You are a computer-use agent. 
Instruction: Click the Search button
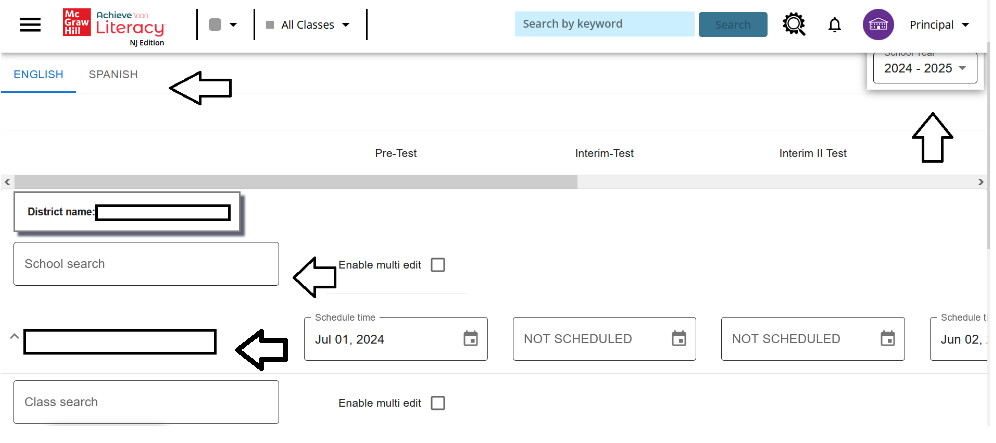(x=733, y=25)
